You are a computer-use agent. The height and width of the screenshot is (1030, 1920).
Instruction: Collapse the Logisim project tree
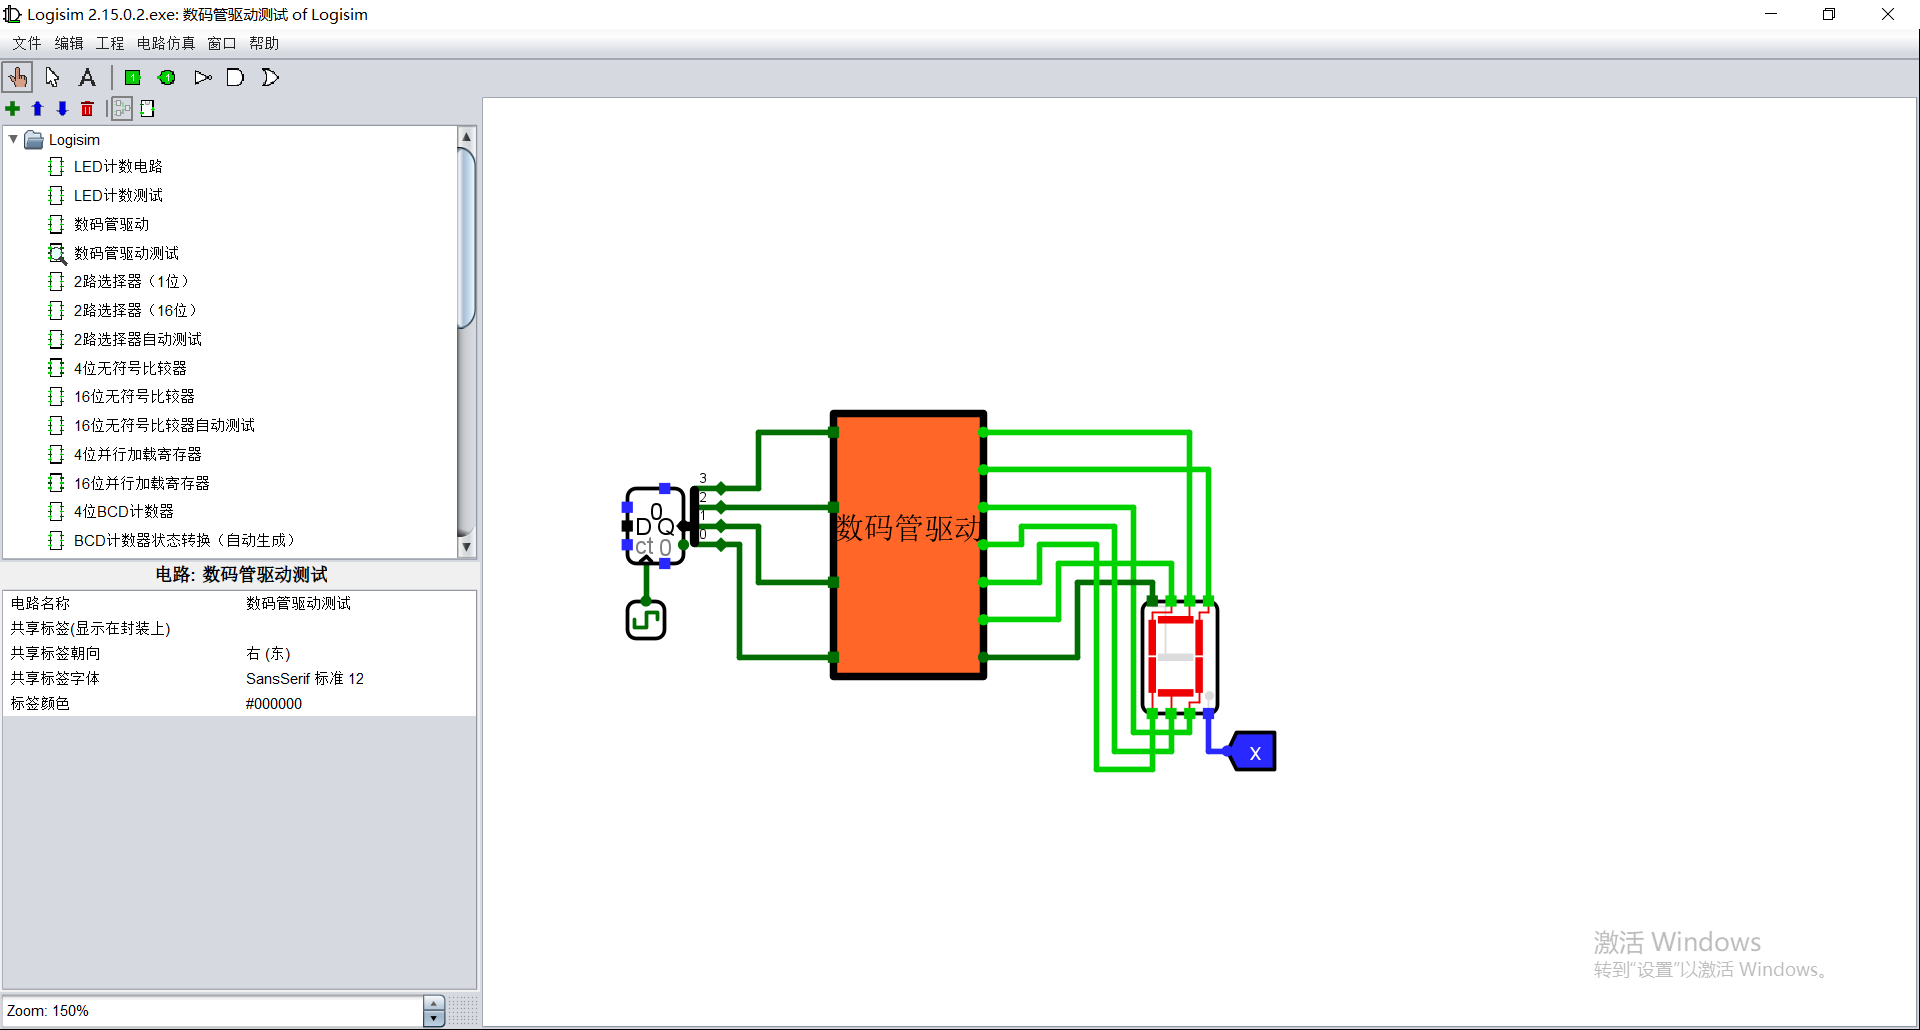[x=13, y=139]
